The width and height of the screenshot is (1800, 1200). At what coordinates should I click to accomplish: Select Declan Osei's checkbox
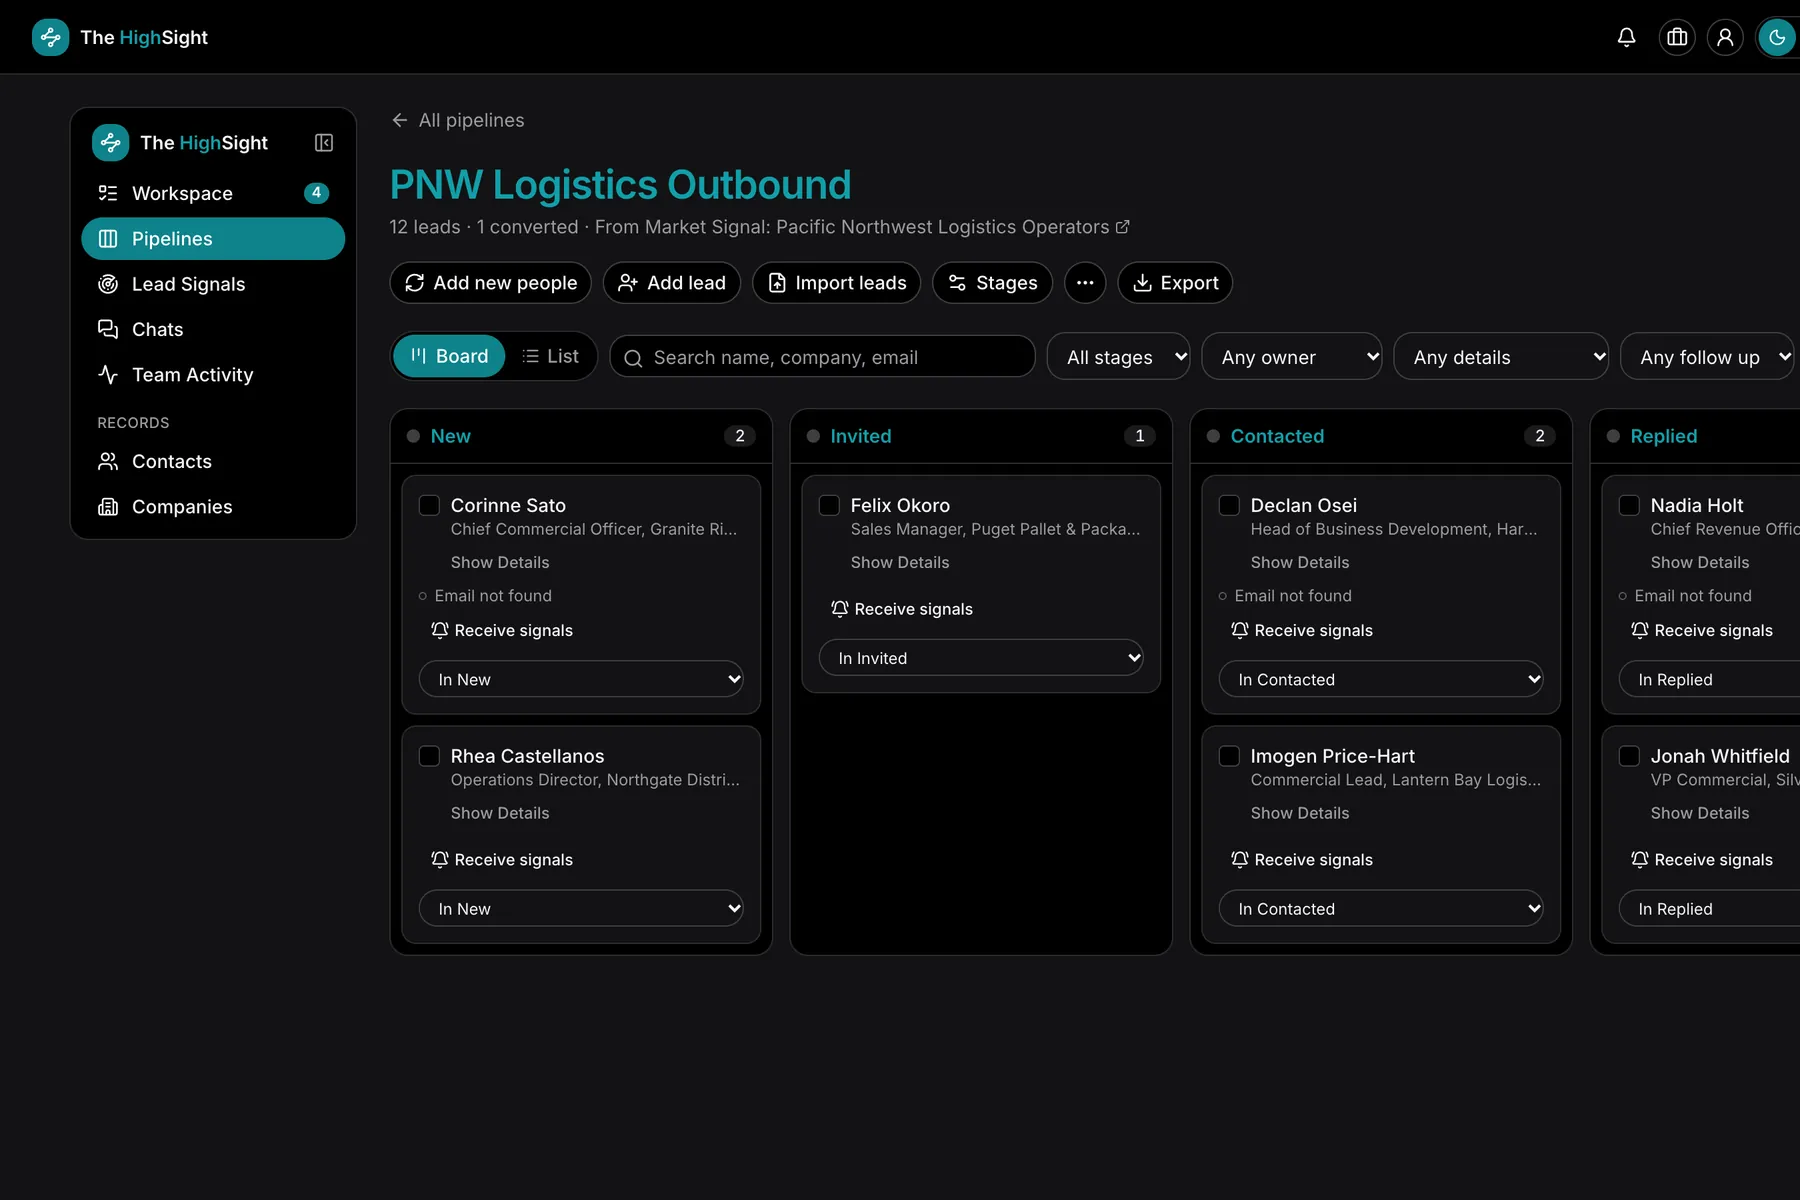point(1229,505)
